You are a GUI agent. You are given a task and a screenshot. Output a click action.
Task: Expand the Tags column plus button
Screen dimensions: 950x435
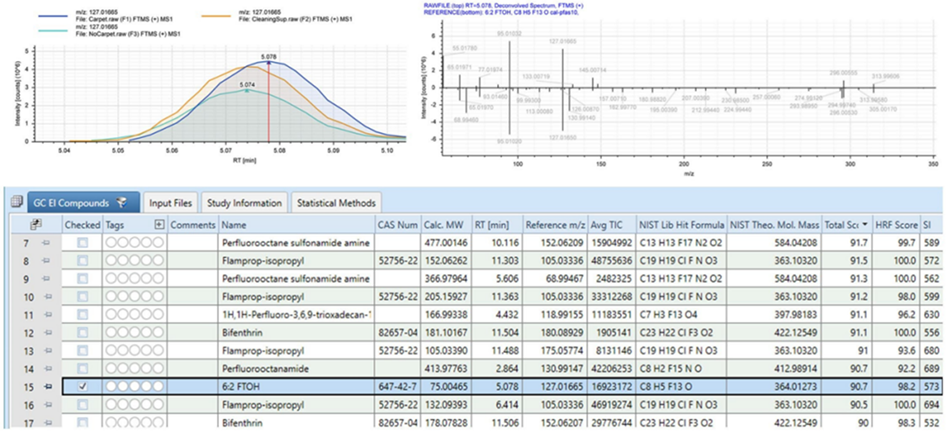tap(159, 225)
